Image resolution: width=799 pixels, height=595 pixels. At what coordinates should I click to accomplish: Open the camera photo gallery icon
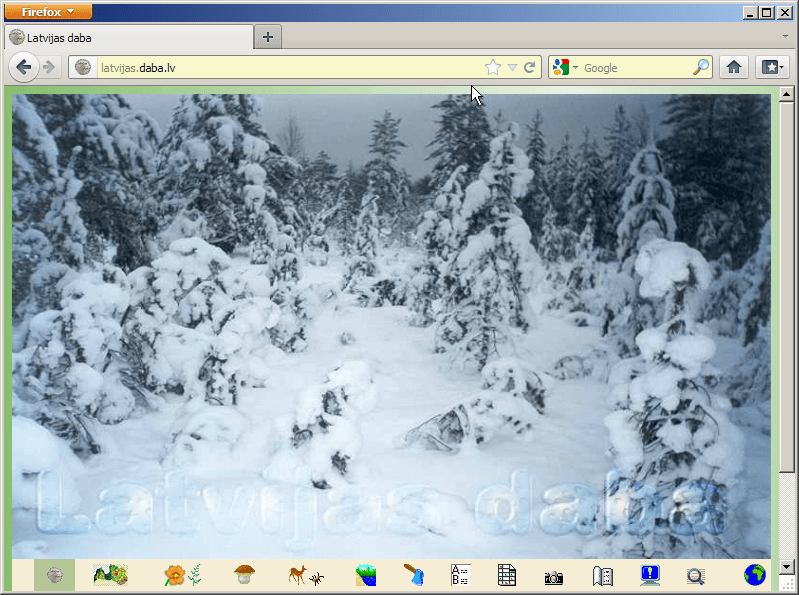coord(553,578)
